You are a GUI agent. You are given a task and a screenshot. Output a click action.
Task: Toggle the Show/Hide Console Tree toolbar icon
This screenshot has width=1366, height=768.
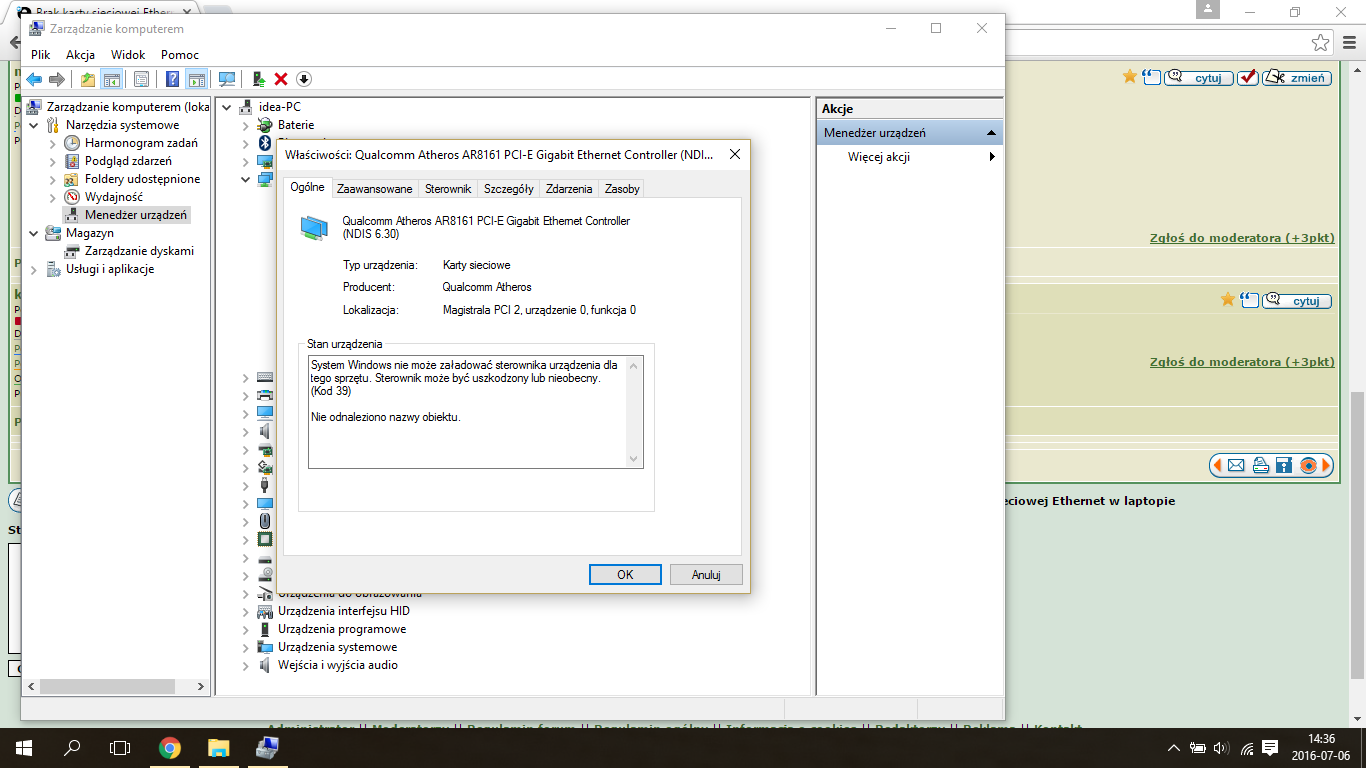(x=112, y=80)
